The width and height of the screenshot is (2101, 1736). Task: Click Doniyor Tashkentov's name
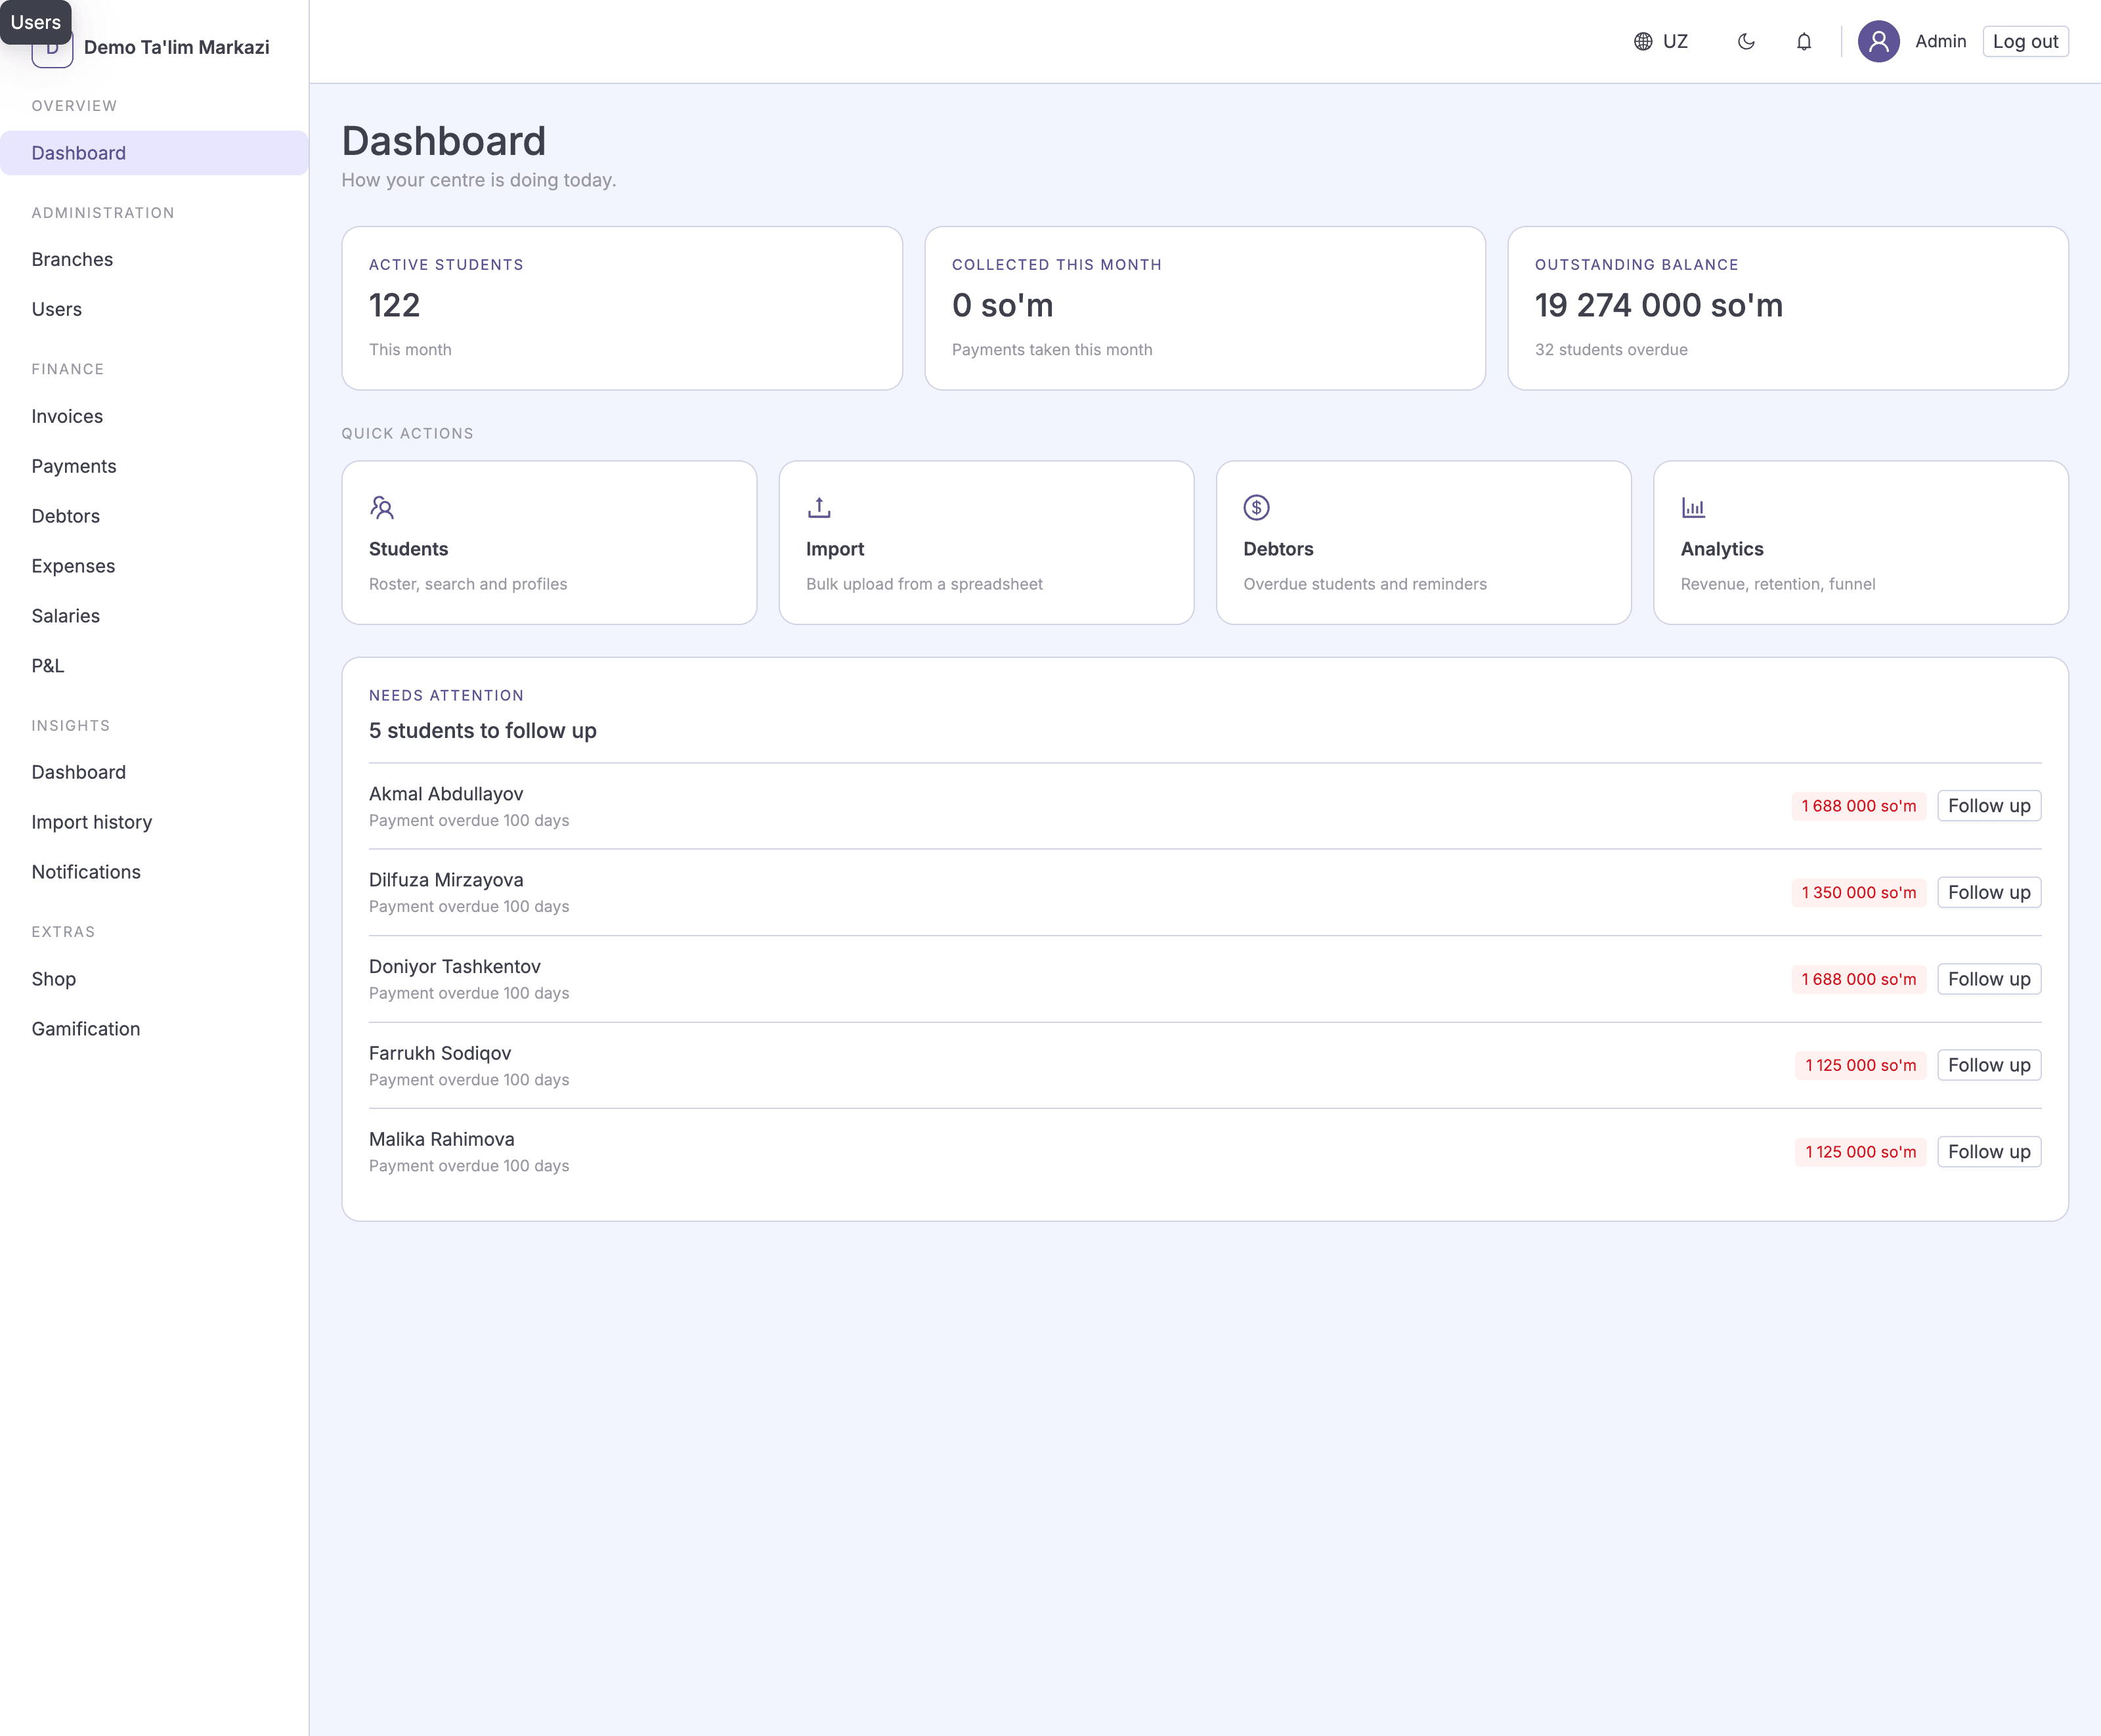coord(455,967)
